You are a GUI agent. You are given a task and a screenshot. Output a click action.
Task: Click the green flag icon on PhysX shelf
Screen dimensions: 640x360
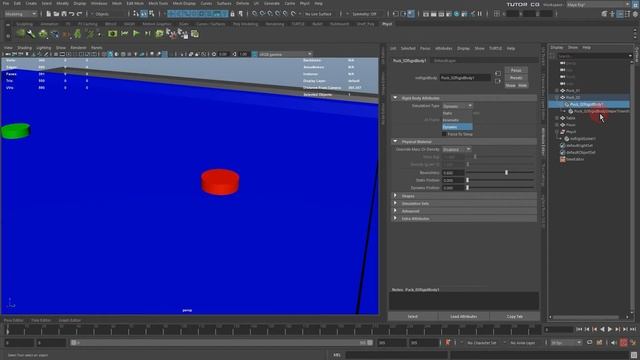(136, 34)
